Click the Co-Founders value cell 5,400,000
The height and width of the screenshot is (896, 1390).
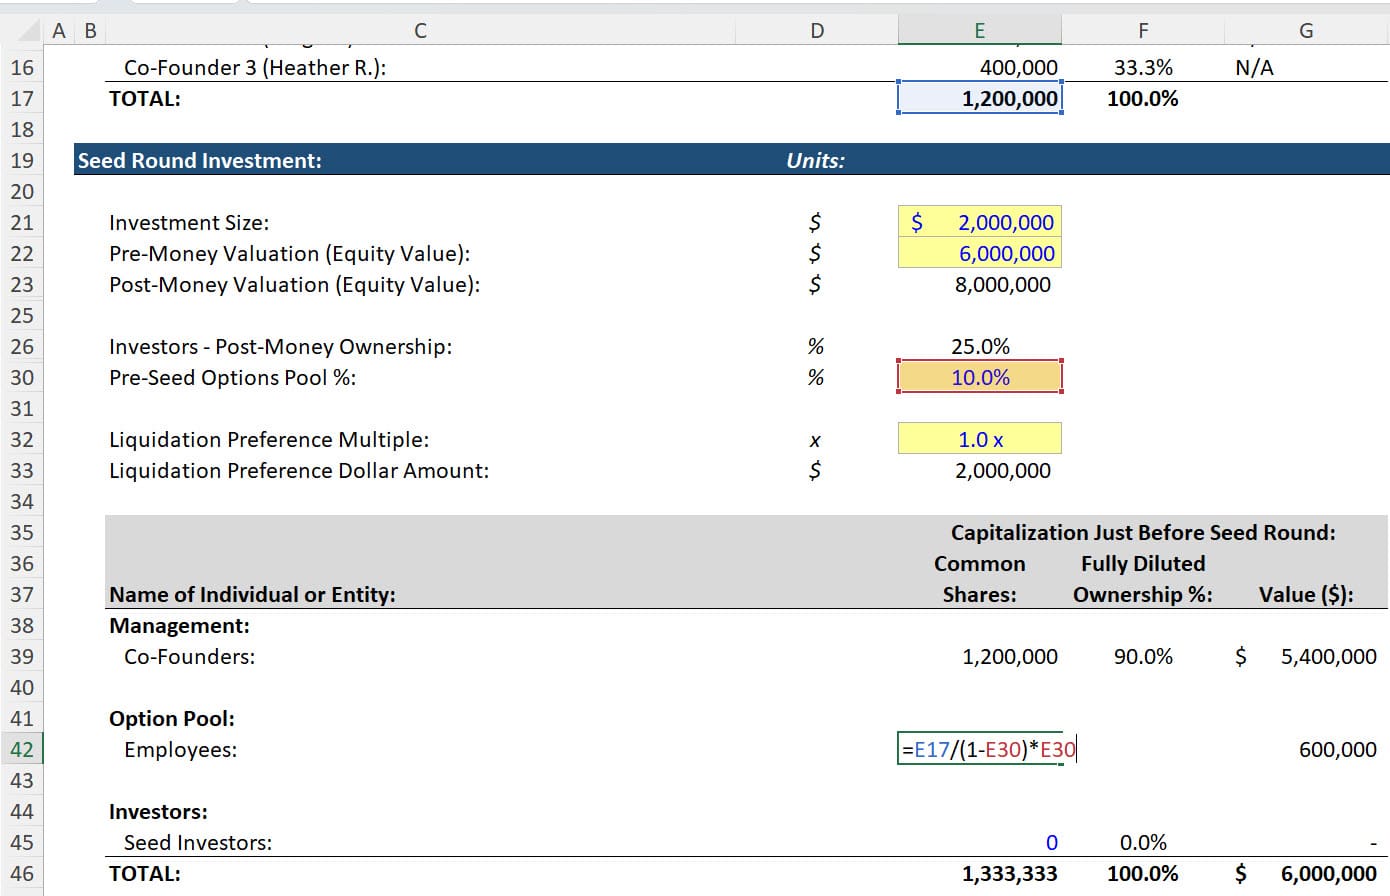[1306, 656]
